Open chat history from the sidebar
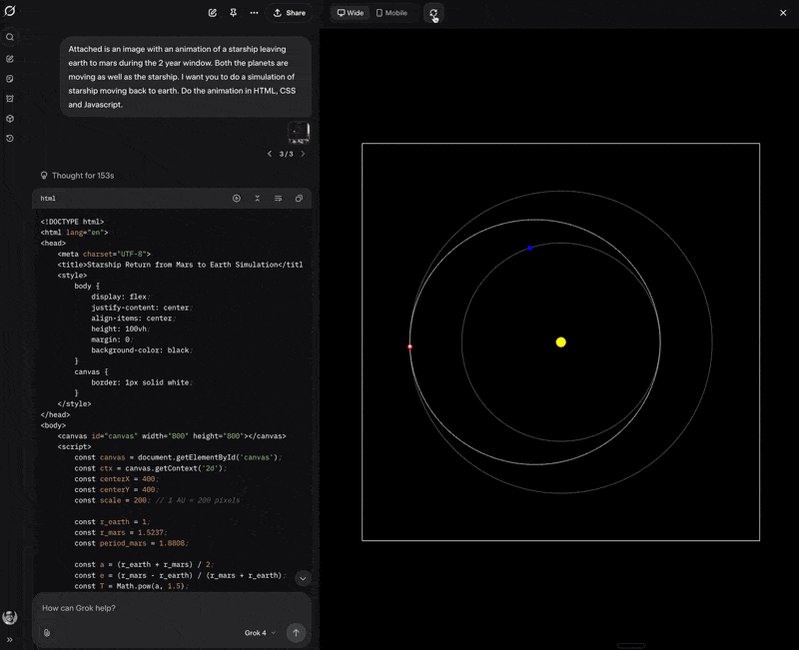The height and width of the screenshot is (650, 799). pos(10,139)
